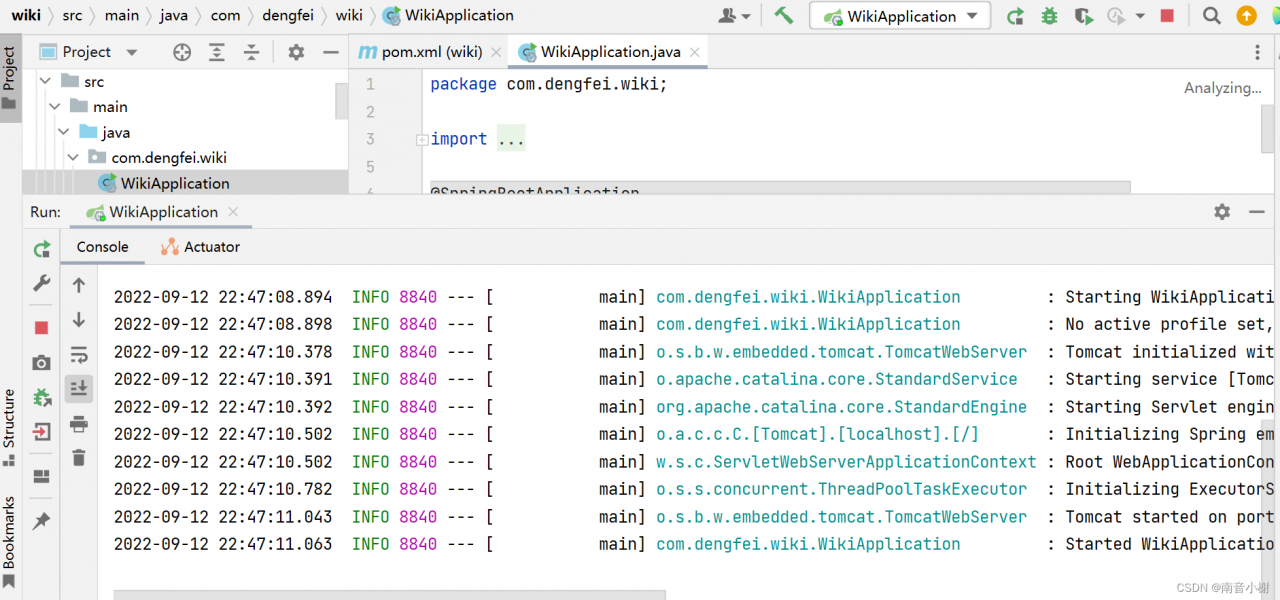Select opened file locate target icon
The height and width of the screenshot is (600, 1280).
tap(182, 52)
